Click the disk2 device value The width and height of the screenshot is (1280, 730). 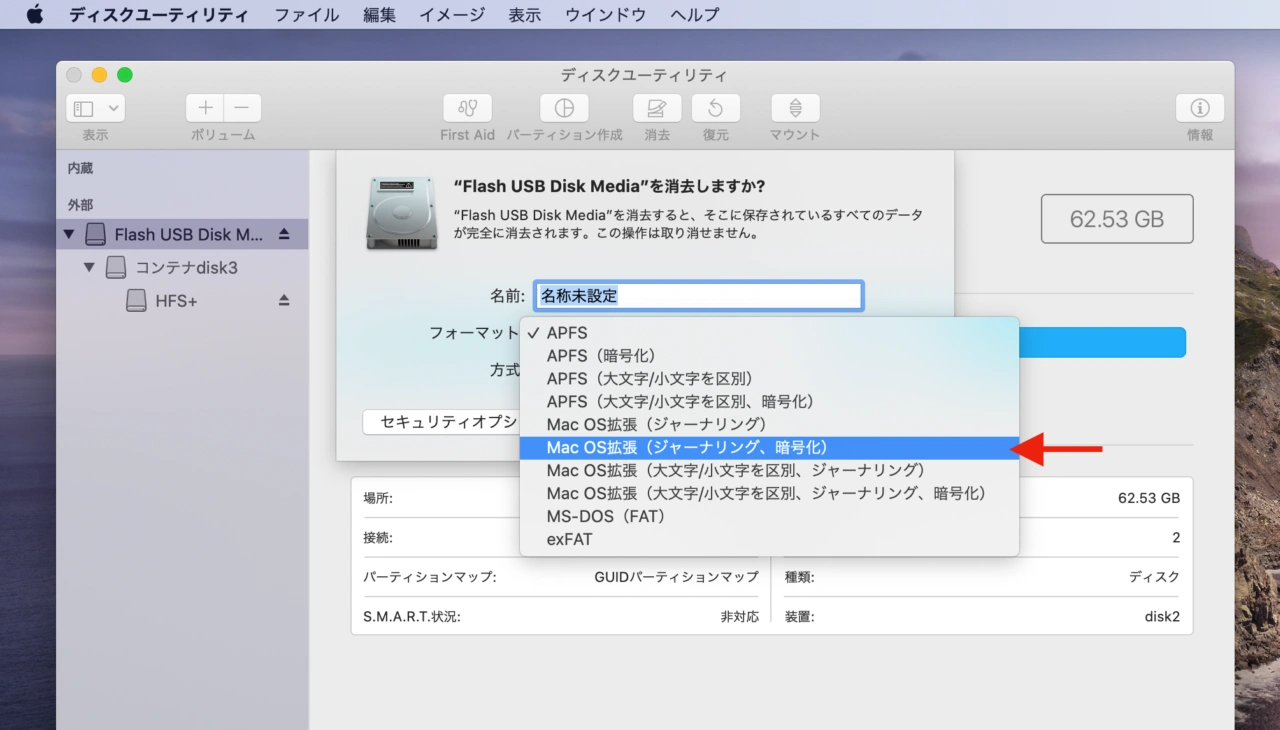1162,617
